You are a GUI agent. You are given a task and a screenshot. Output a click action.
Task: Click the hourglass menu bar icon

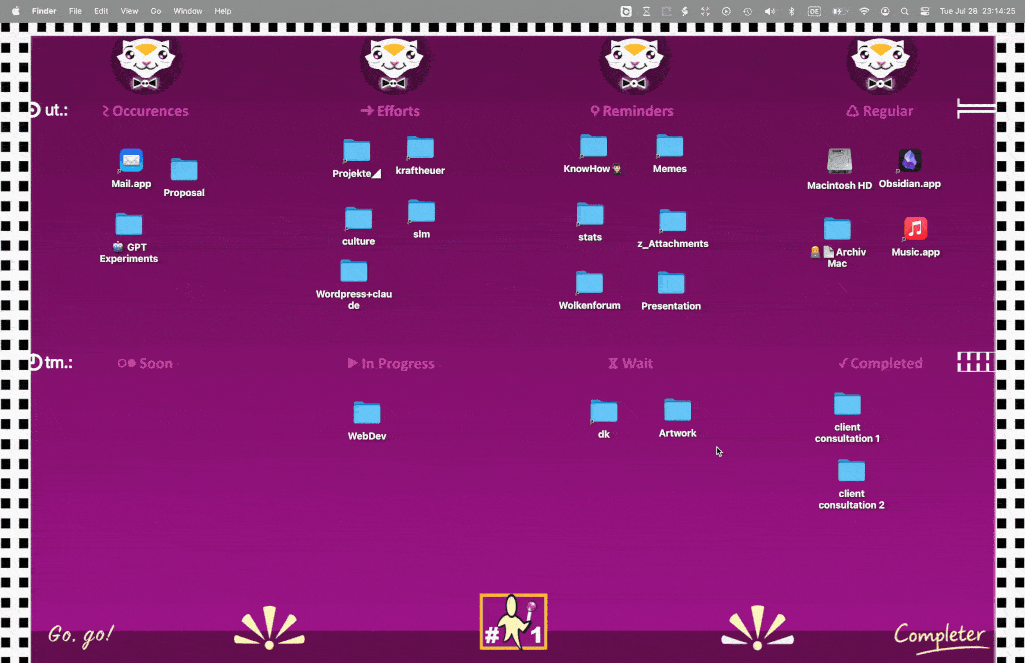[x=646, y=11]
